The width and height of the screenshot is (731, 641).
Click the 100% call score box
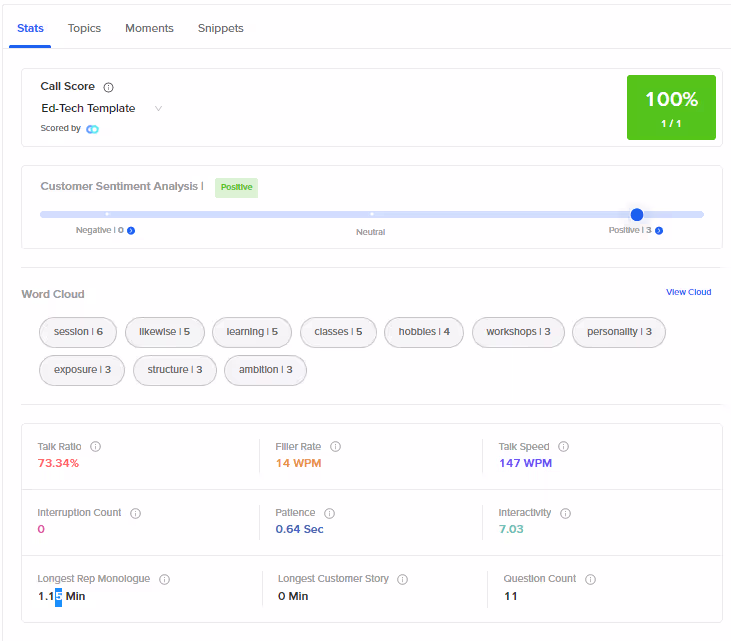[671, 108]
